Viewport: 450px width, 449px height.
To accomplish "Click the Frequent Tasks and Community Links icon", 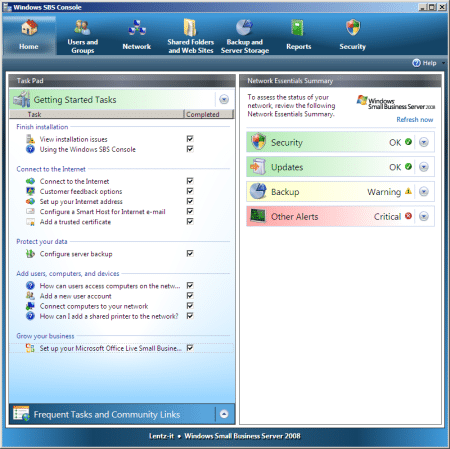I will [x=21, y=414].
